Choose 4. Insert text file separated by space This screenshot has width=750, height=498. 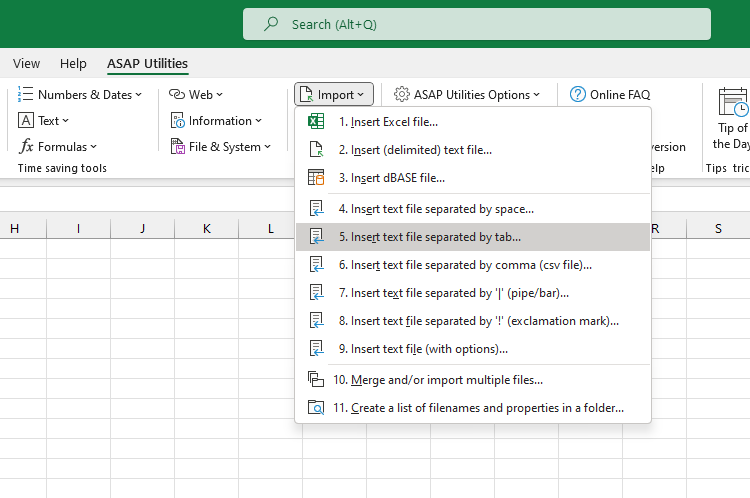[473, 209]
